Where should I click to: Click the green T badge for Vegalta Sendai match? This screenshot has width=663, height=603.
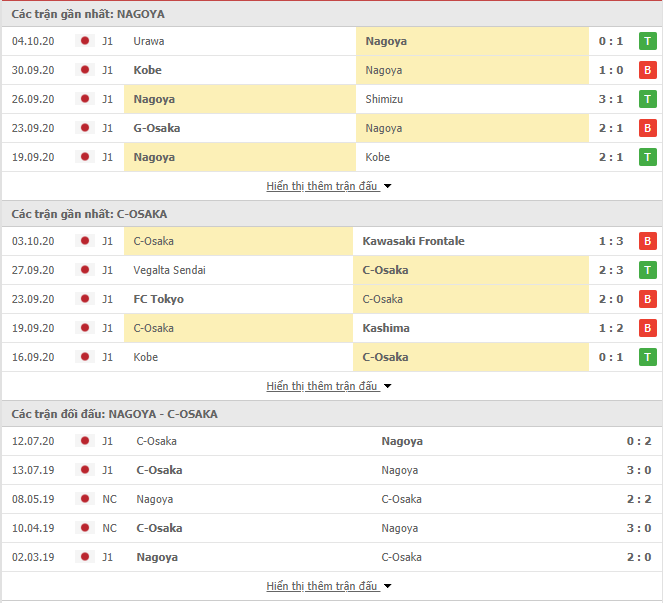(647, 270)
